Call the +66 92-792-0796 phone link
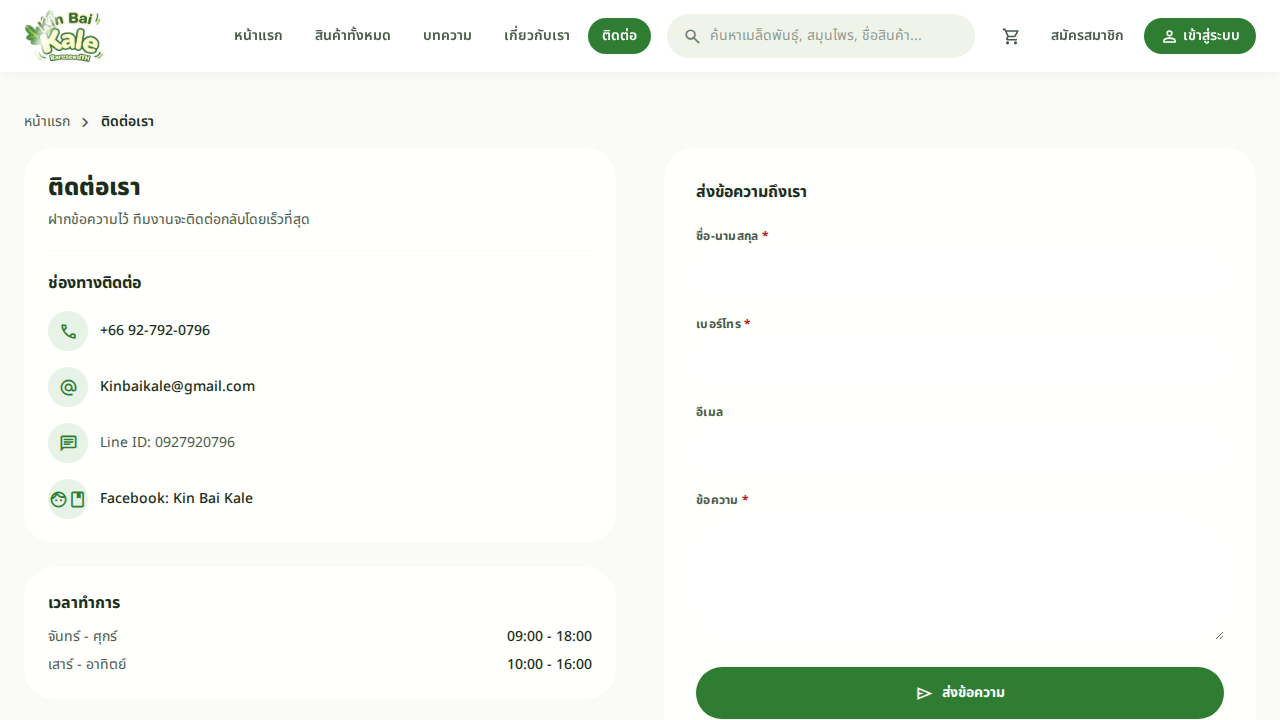The height and width of the screenshot is (720, 1280). 155,330
